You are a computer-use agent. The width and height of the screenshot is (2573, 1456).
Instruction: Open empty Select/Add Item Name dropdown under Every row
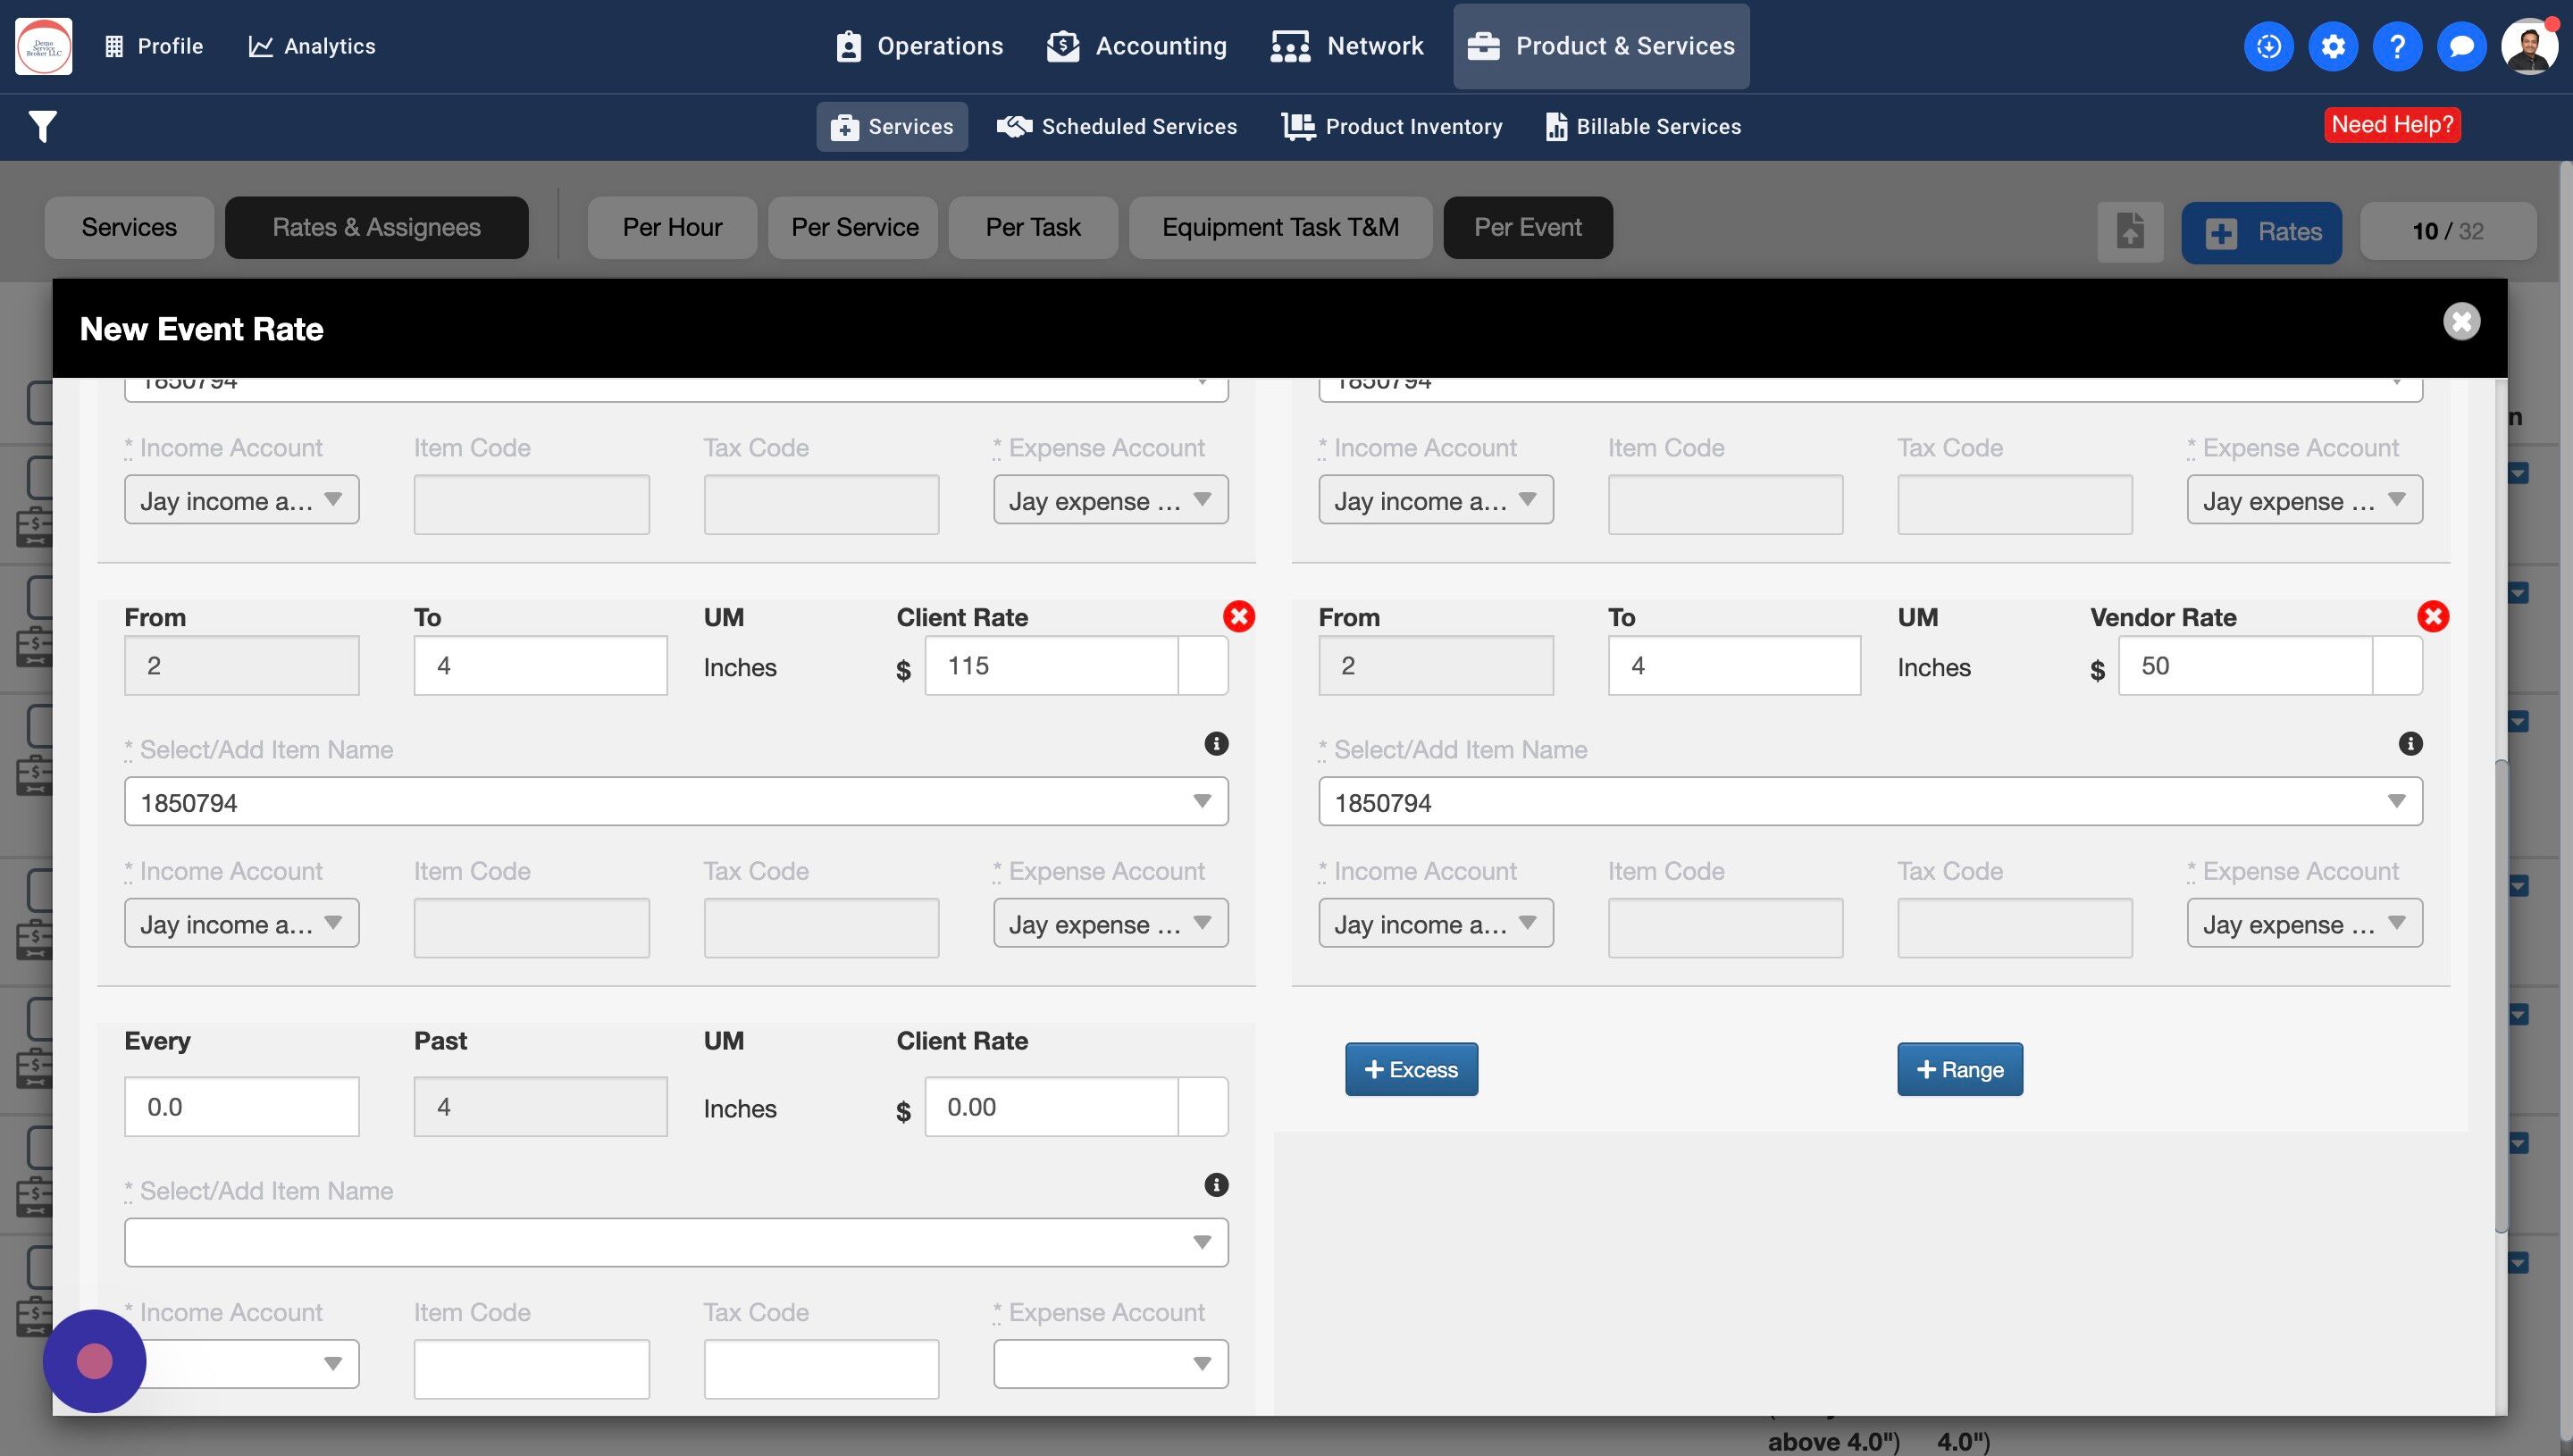pyautogui.click(x=1201, y=1243)
